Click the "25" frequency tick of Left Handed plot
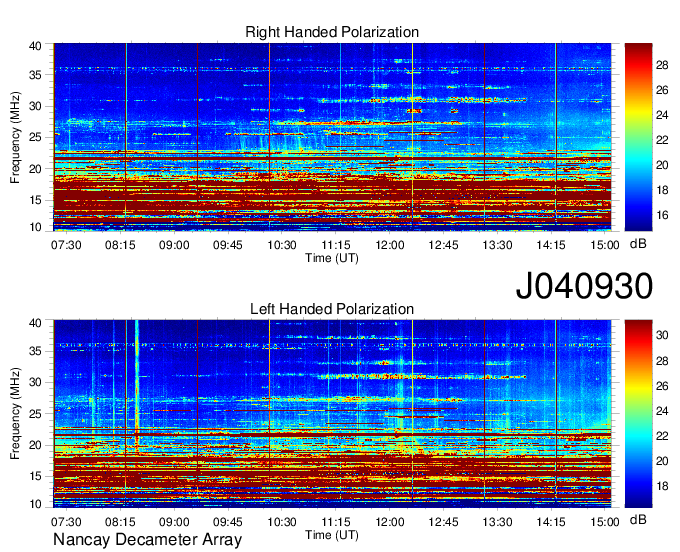 [x=35, y=414]
